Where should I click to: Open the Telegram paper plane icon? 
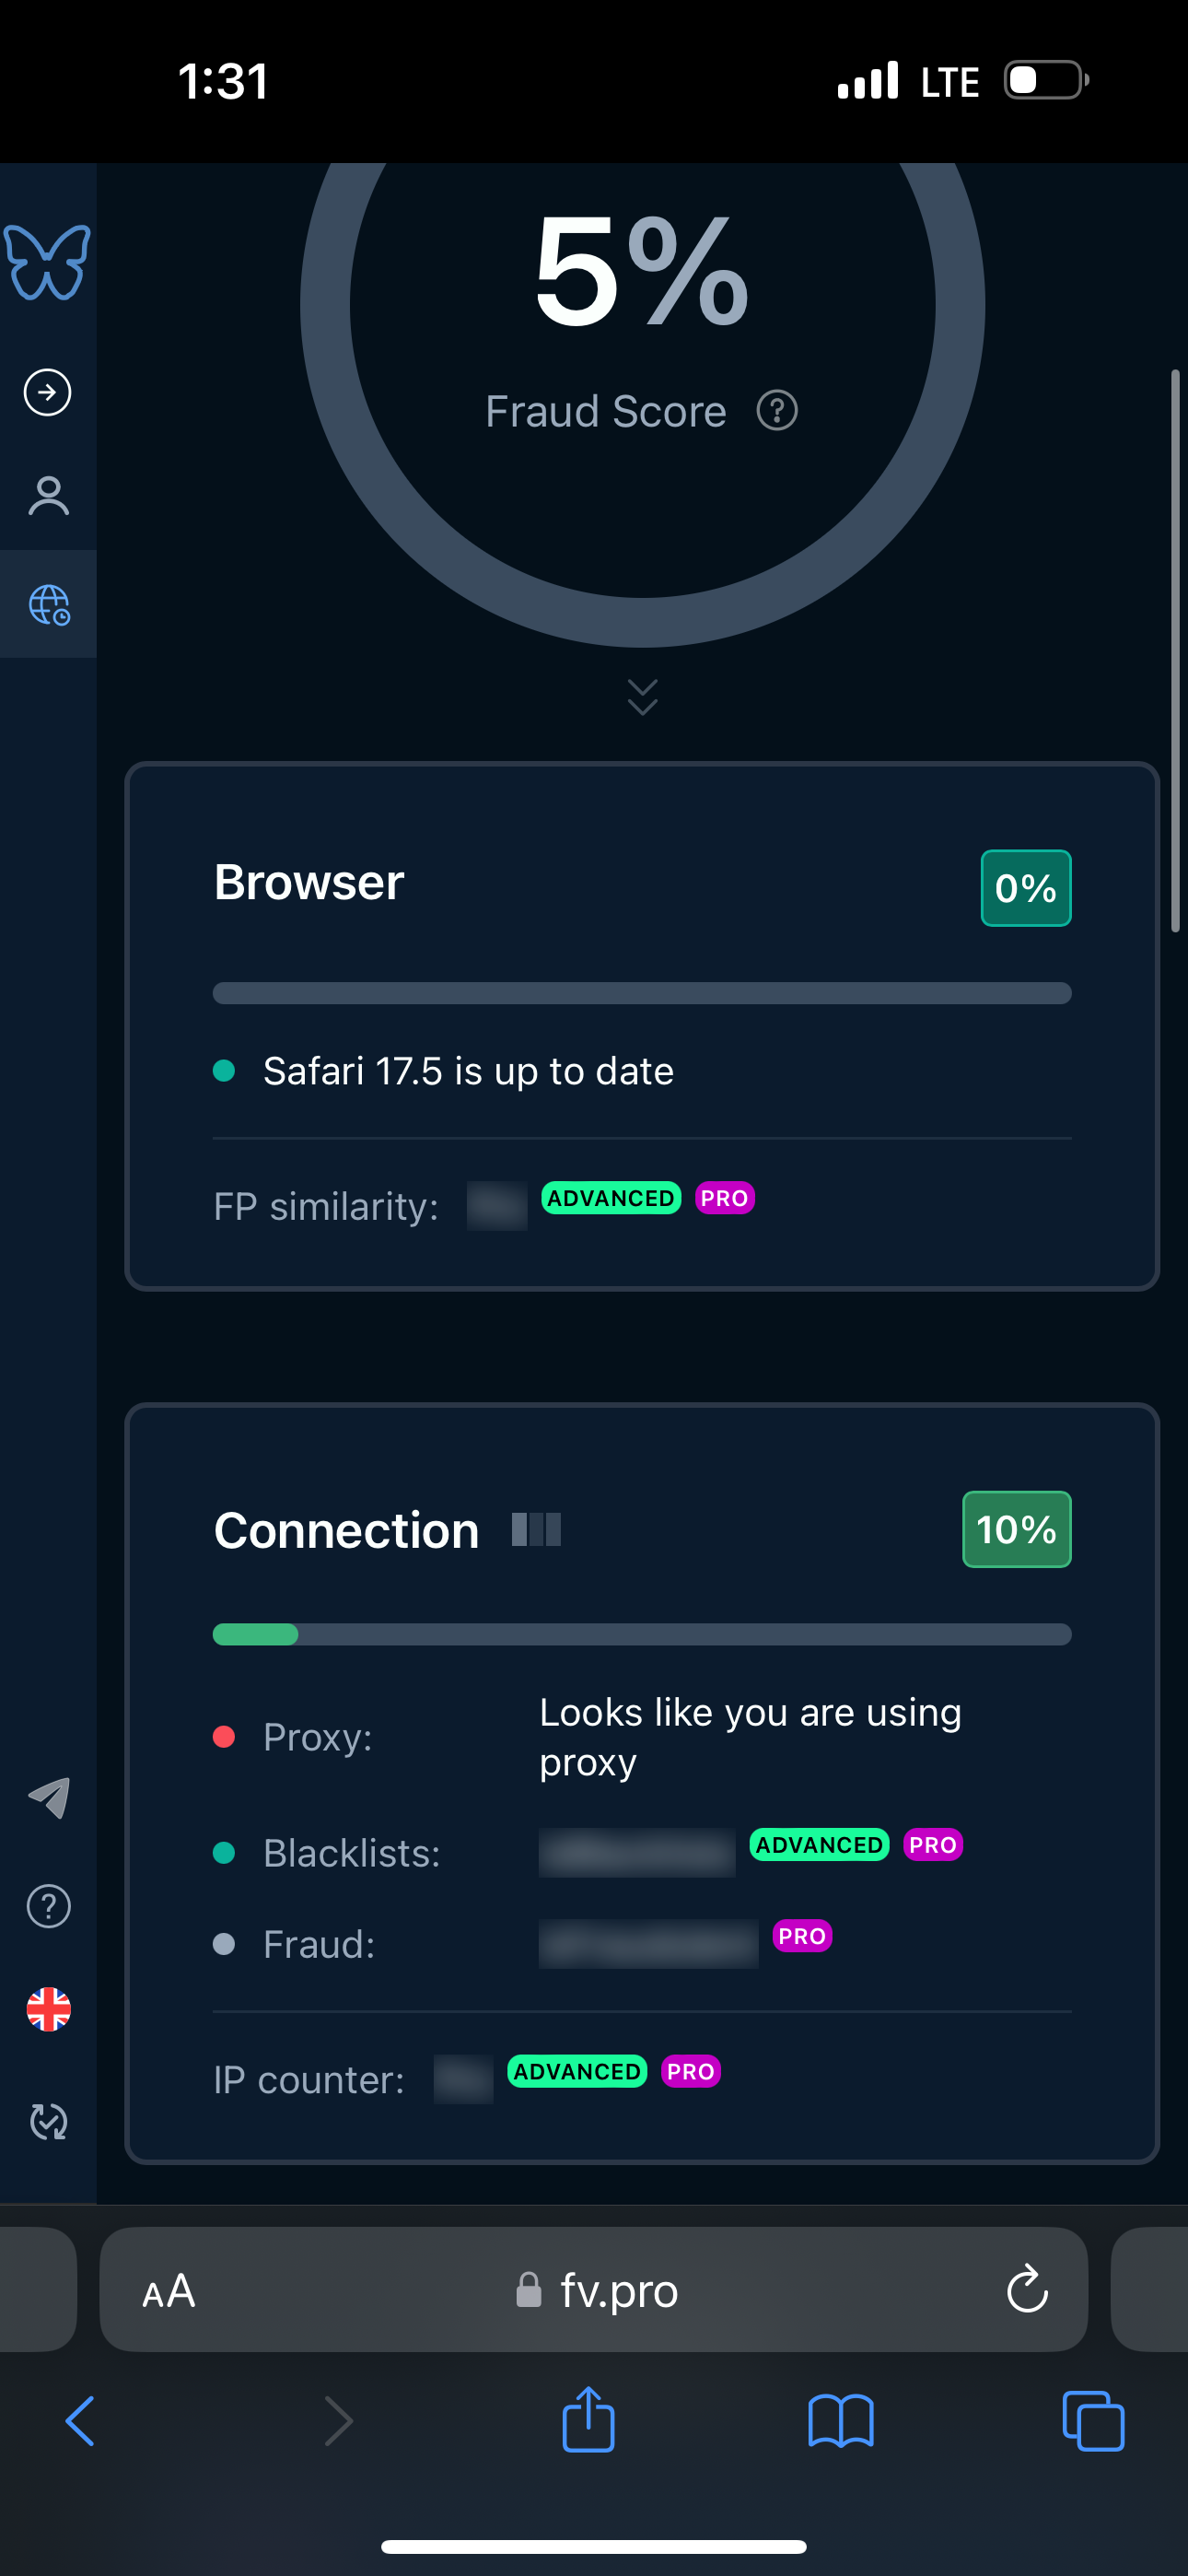(x=48, y=1798)
